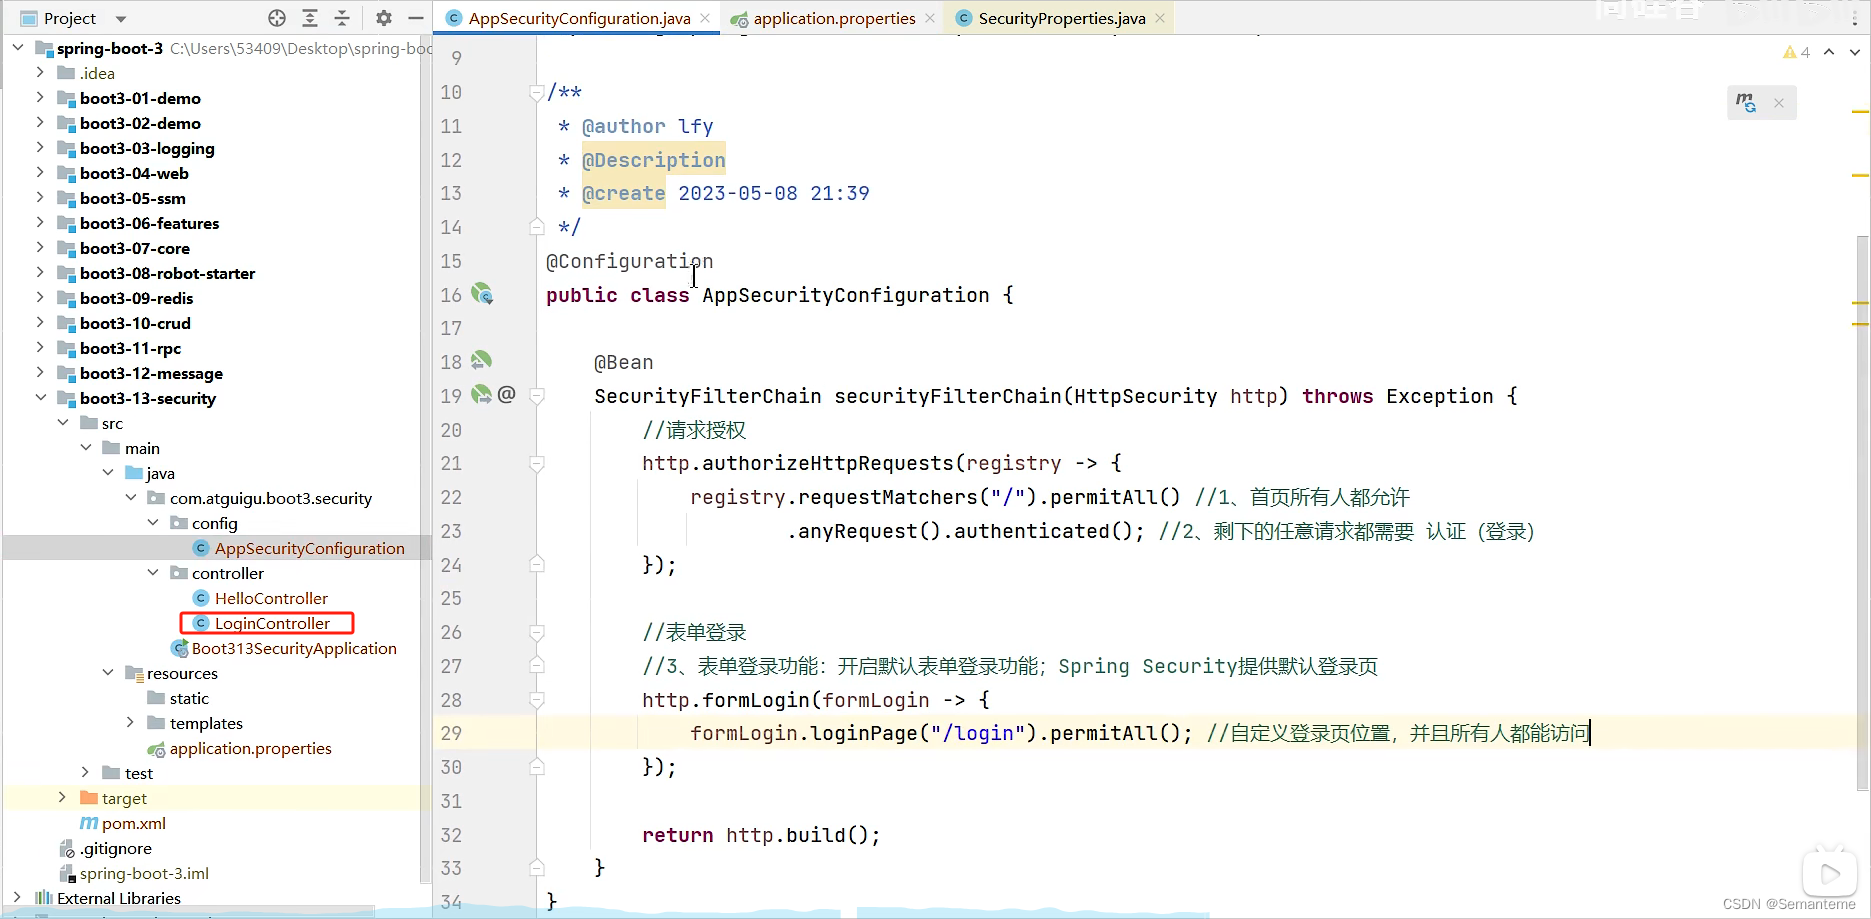Switch to AppSecurityConfiguration.java tab
1871x919 pixels.
tap(579, 18)
